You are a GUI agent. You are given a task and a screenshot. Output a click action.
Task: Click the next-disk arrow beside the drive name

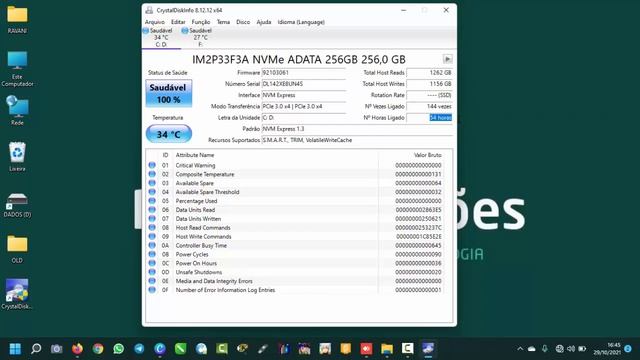coord(447,59)
